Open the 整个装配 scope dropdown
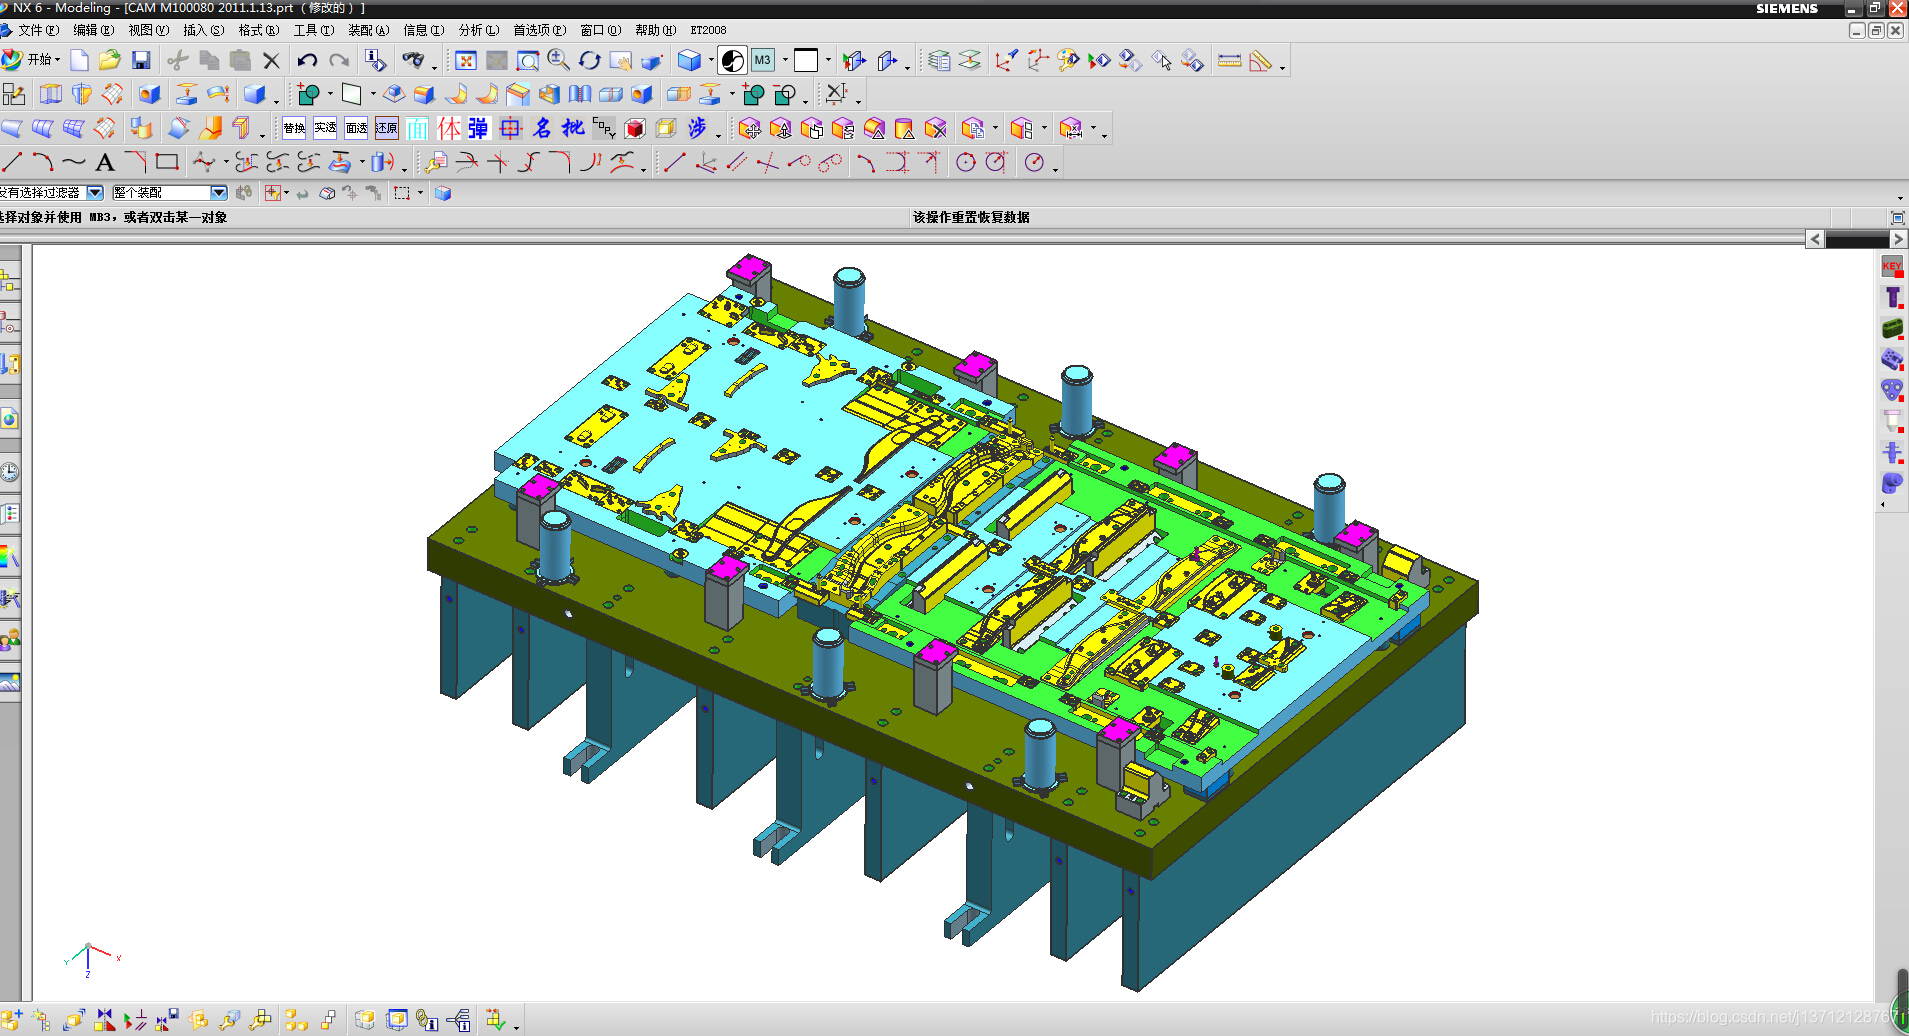1909x1036 pixels. (x=219, y=192)
